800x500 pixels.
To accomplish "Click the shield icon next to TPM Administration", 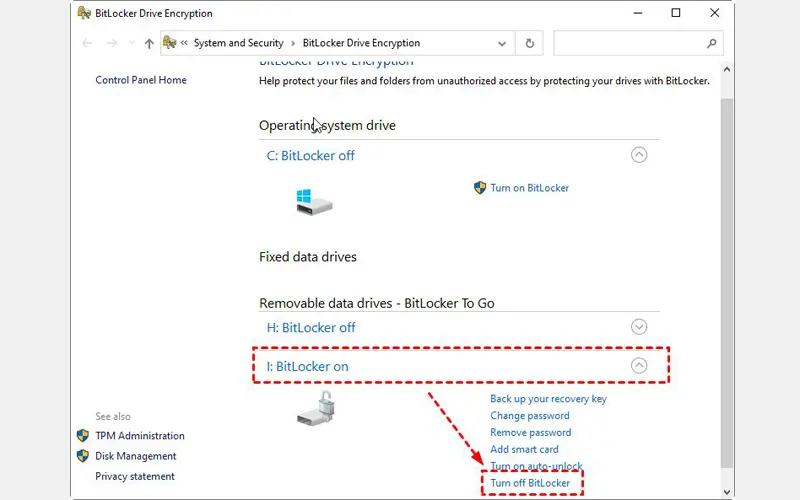I will (x=83, y=436).
